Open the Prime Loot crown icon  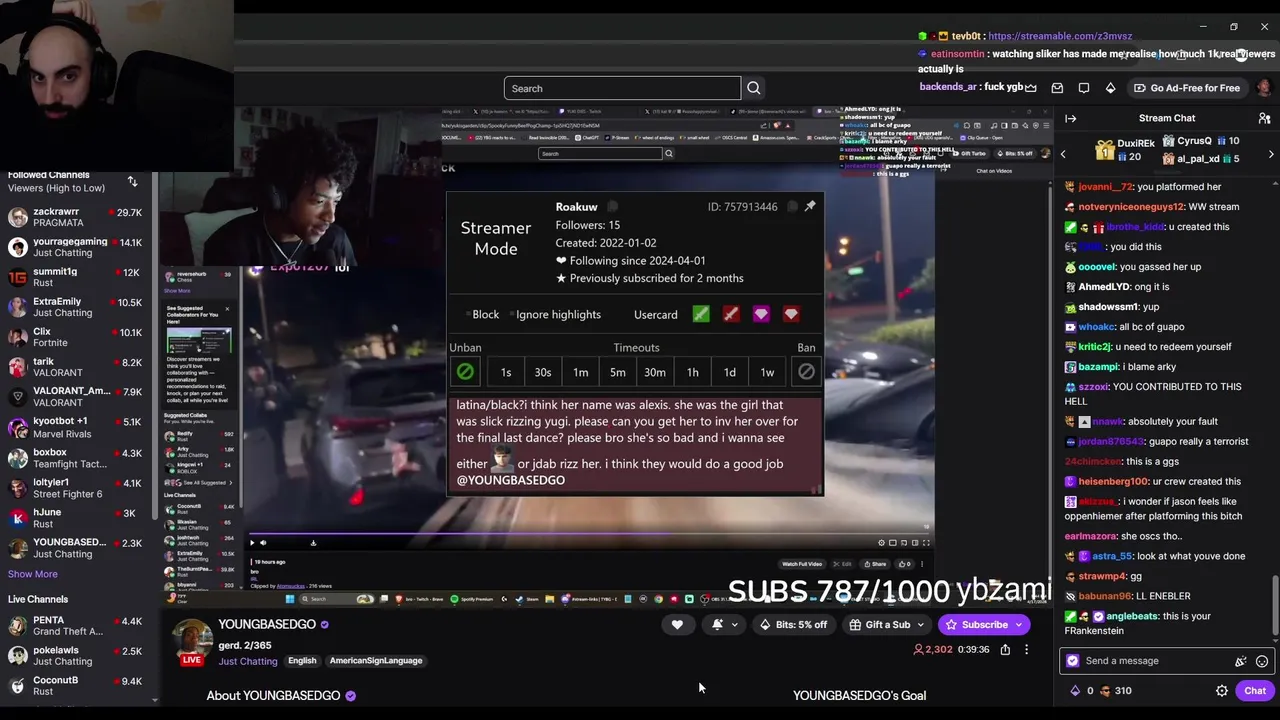(1031, 88)
